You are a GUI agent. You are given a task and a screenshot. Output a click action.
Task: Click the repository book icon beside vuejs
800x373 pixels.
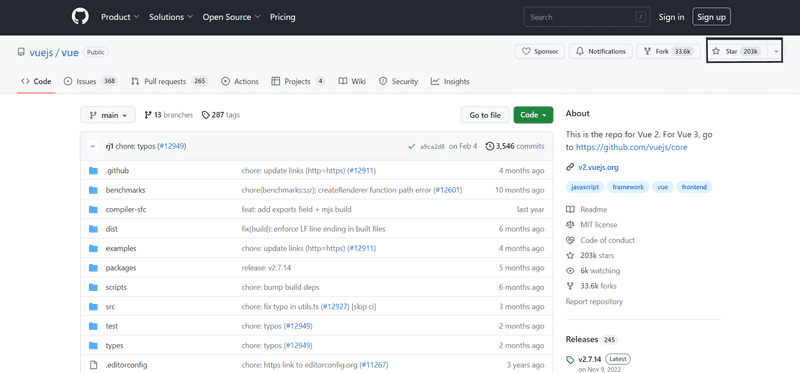coord(21,52)
